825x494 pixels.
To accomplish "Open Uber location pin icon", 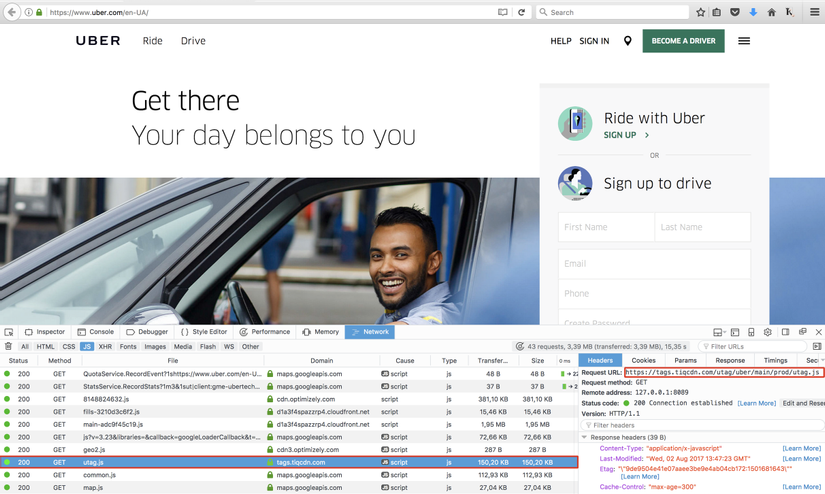I will click(x=627, y=41).
